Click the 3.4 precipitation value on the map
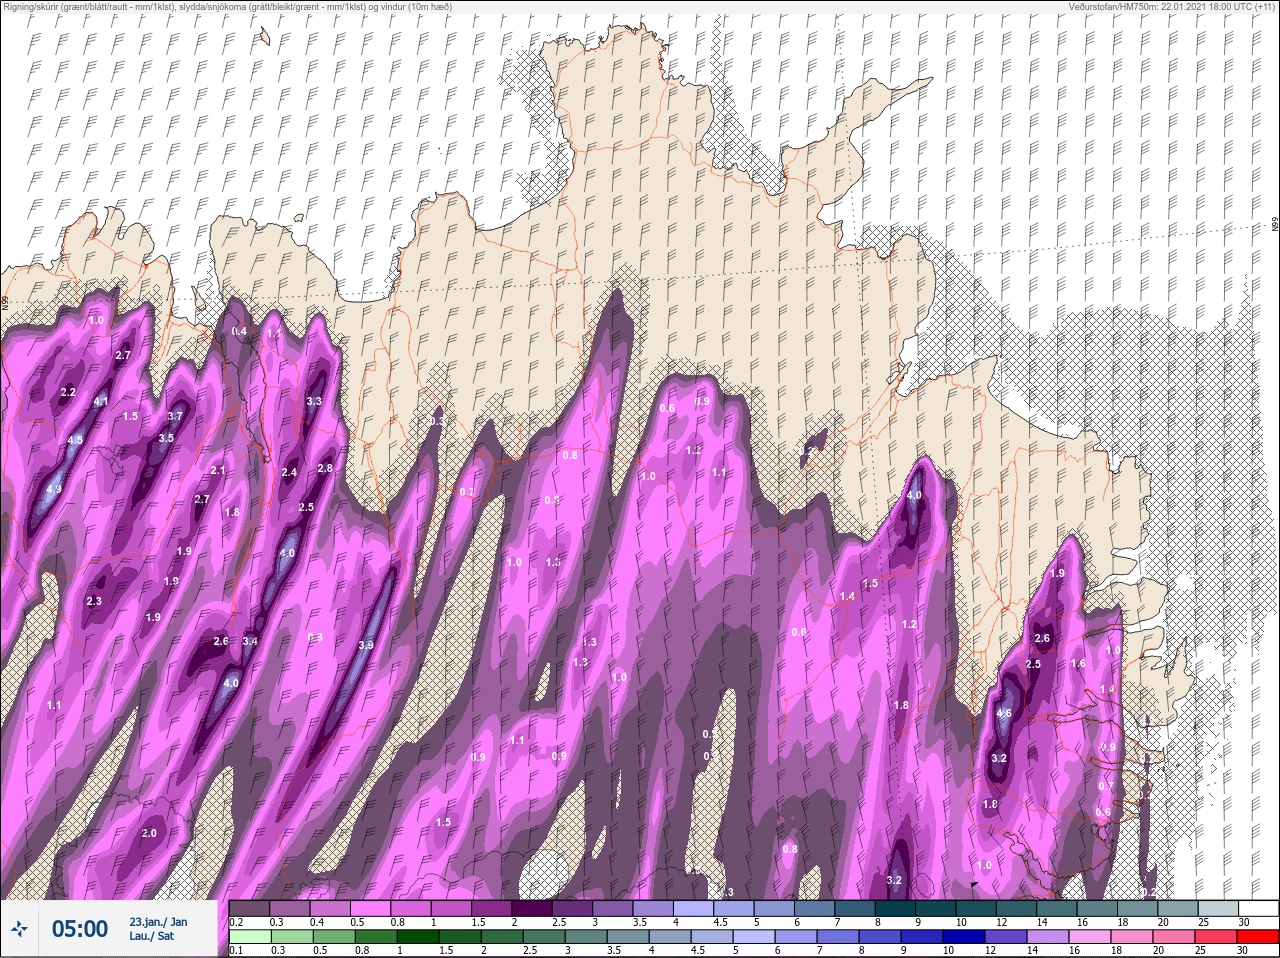Screen dimensions: 1280x958 click(x=250, y=641)
